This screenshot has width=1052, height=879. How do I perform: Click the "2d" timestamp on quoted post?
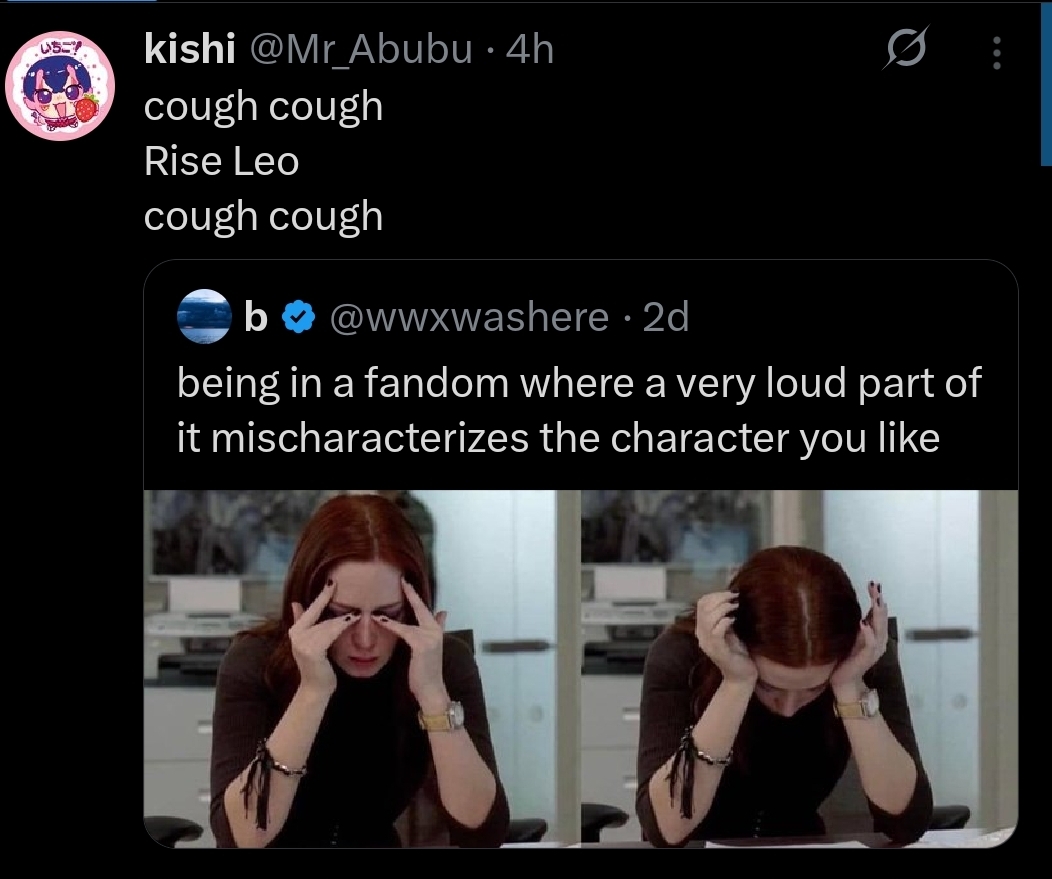click(x=666, y=317)
